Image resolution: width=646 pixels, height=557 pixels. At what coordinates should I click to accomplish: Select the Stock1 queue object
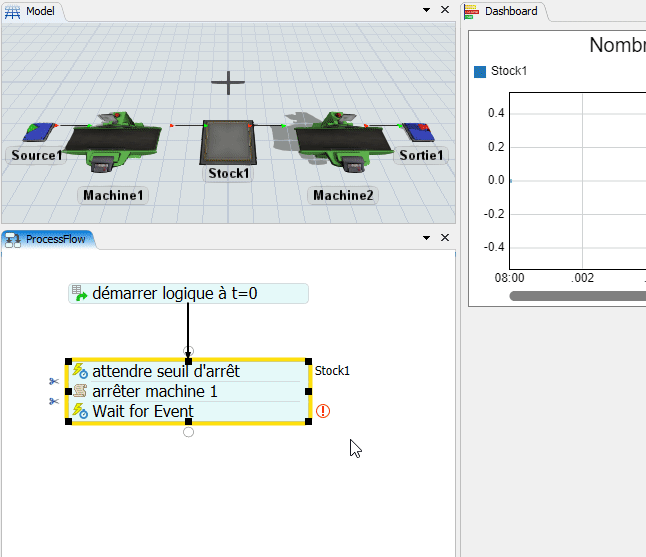click(x=230, y=142)
